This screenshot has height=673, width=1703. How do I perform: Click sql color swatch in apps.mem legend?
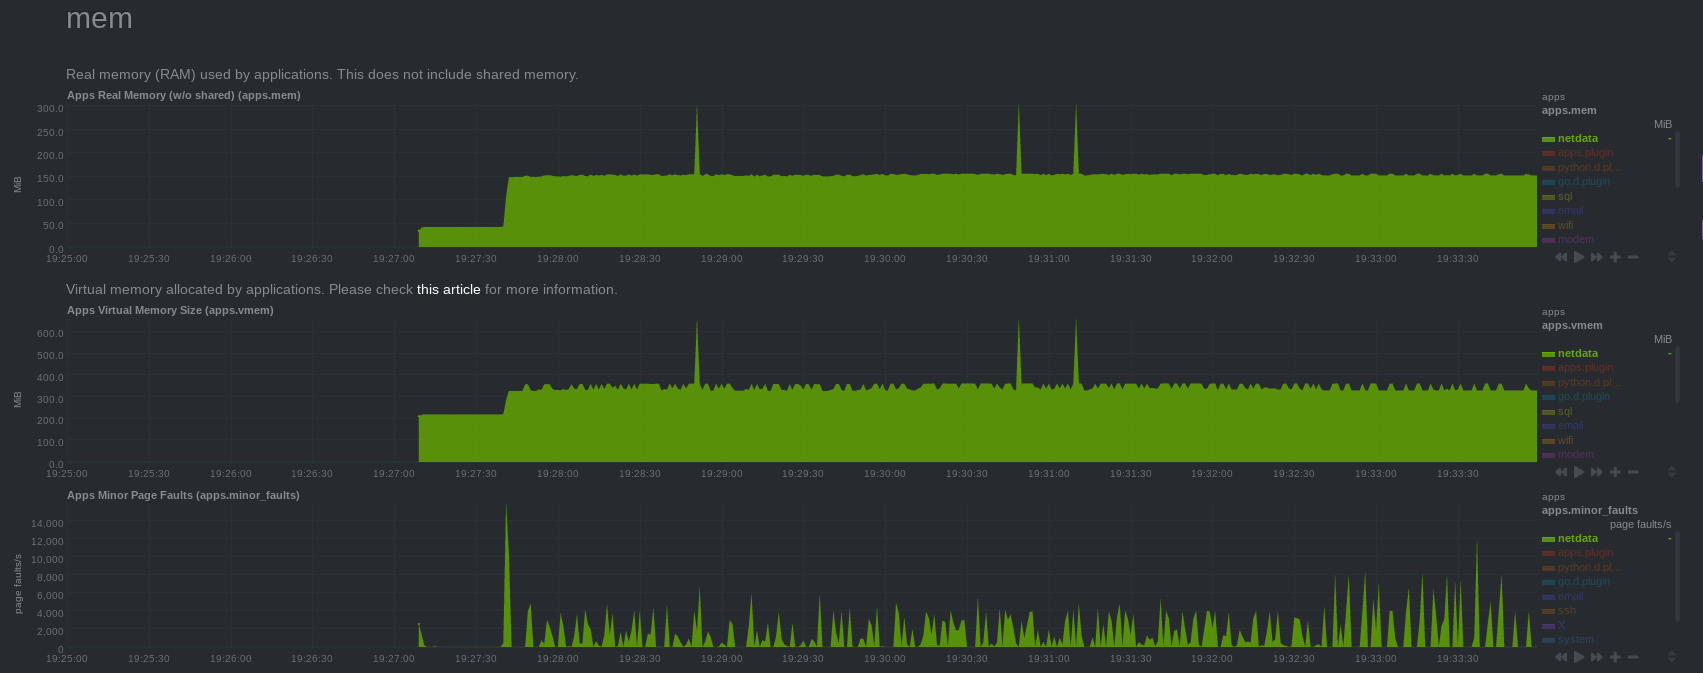pyautogui.click(x=1548, y=197)
